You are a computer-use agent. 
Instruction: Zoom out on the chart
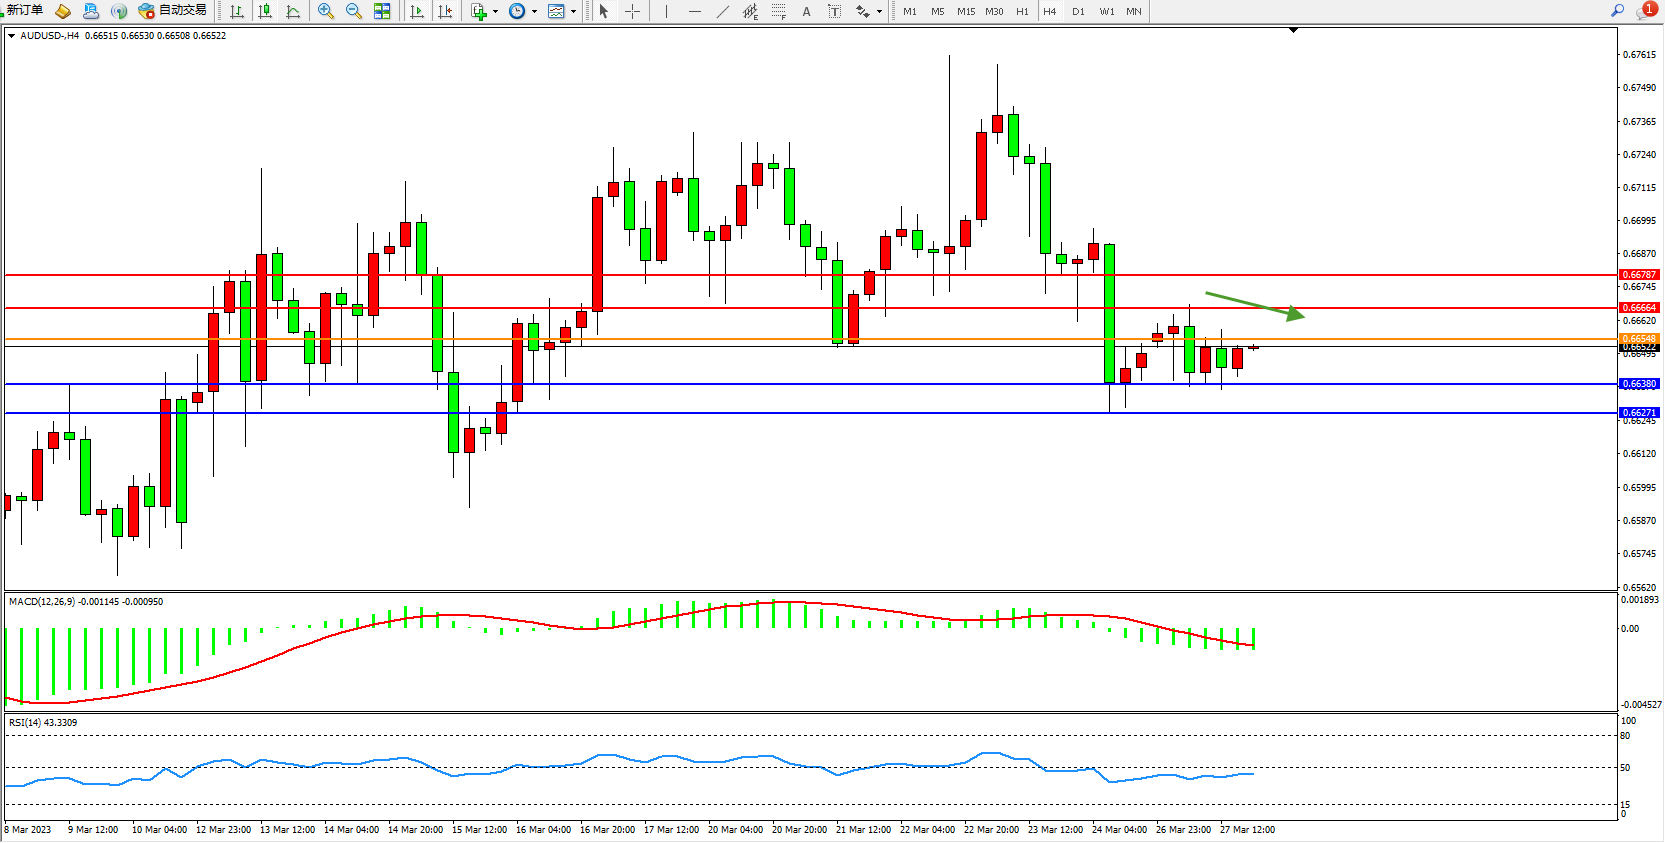(x=354, y=12)
